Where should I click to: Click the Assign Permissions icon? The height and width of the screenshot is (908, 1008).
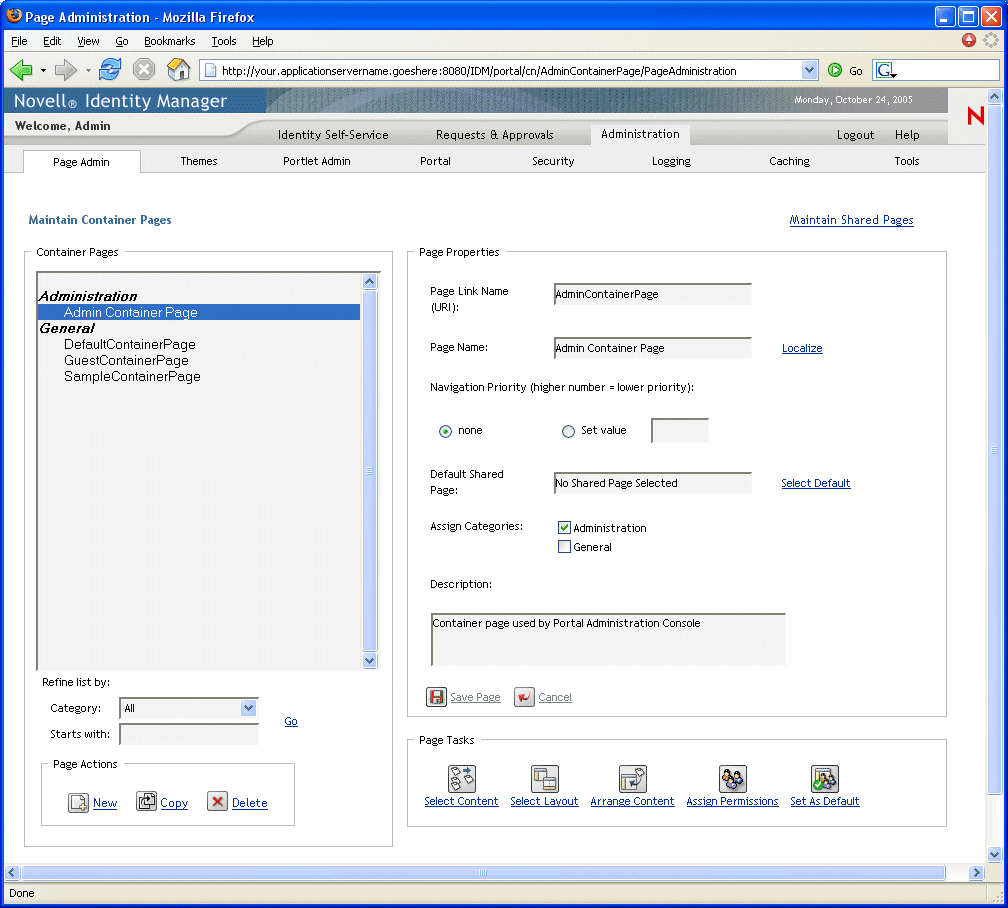[x=732, y=779]
